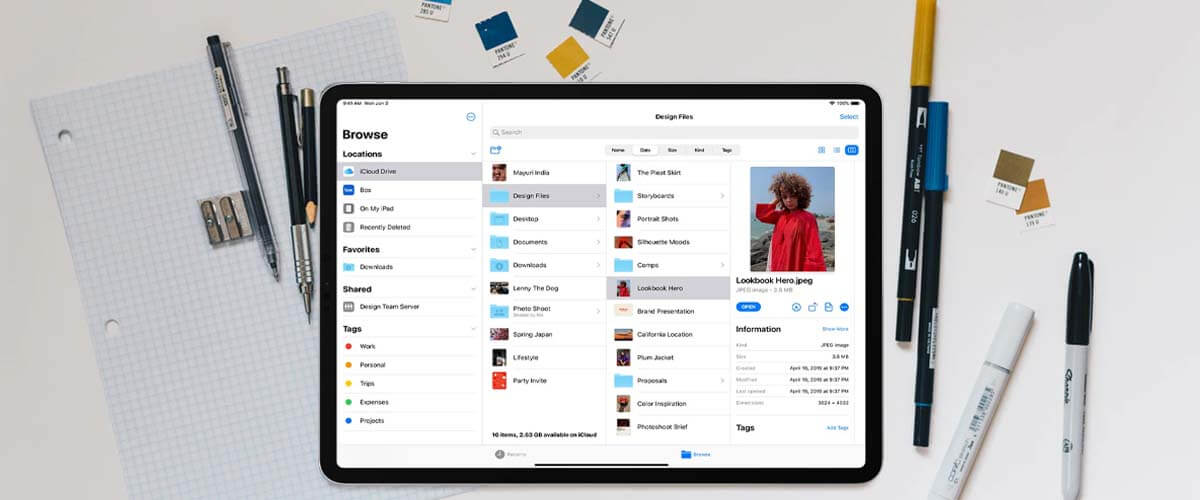Image resolution: width=1200 pixels, height=500 pixels.
Task: Open the Plum Jacket file
Action: [668, 357]
